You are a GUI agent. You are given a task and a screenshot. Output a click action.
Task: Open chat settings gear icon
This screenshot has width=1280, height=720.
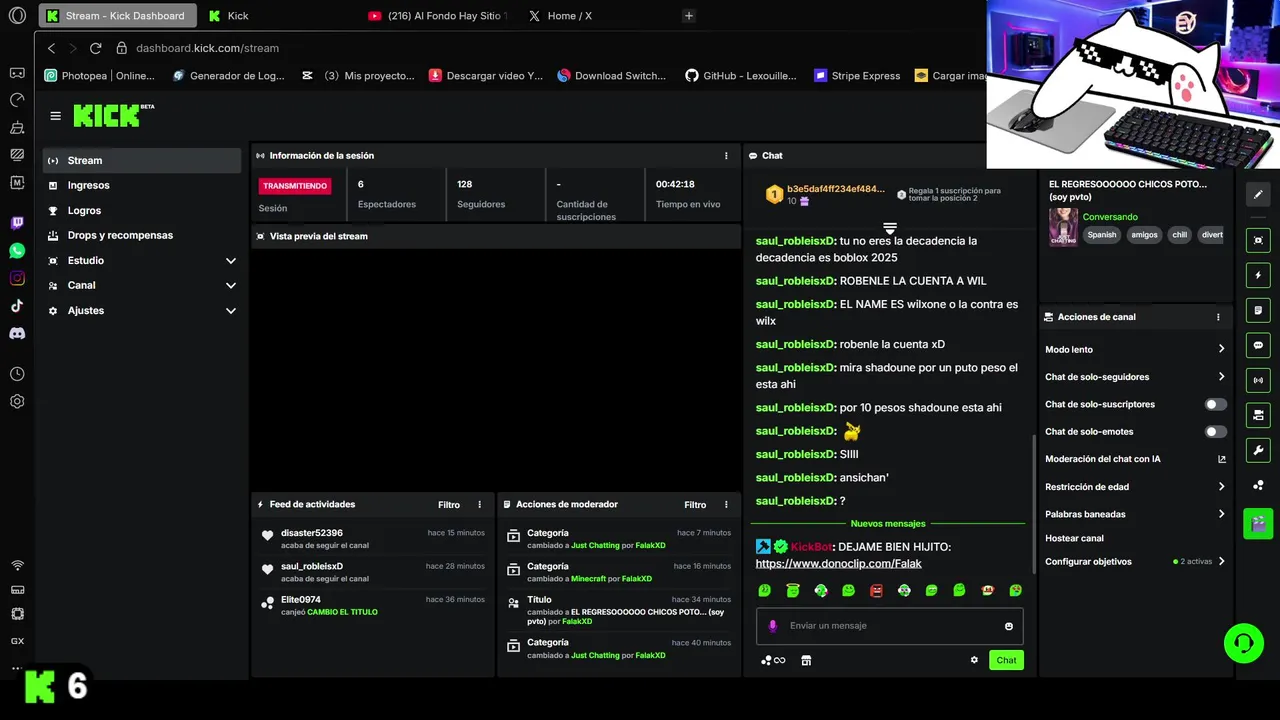pos(974,660)
